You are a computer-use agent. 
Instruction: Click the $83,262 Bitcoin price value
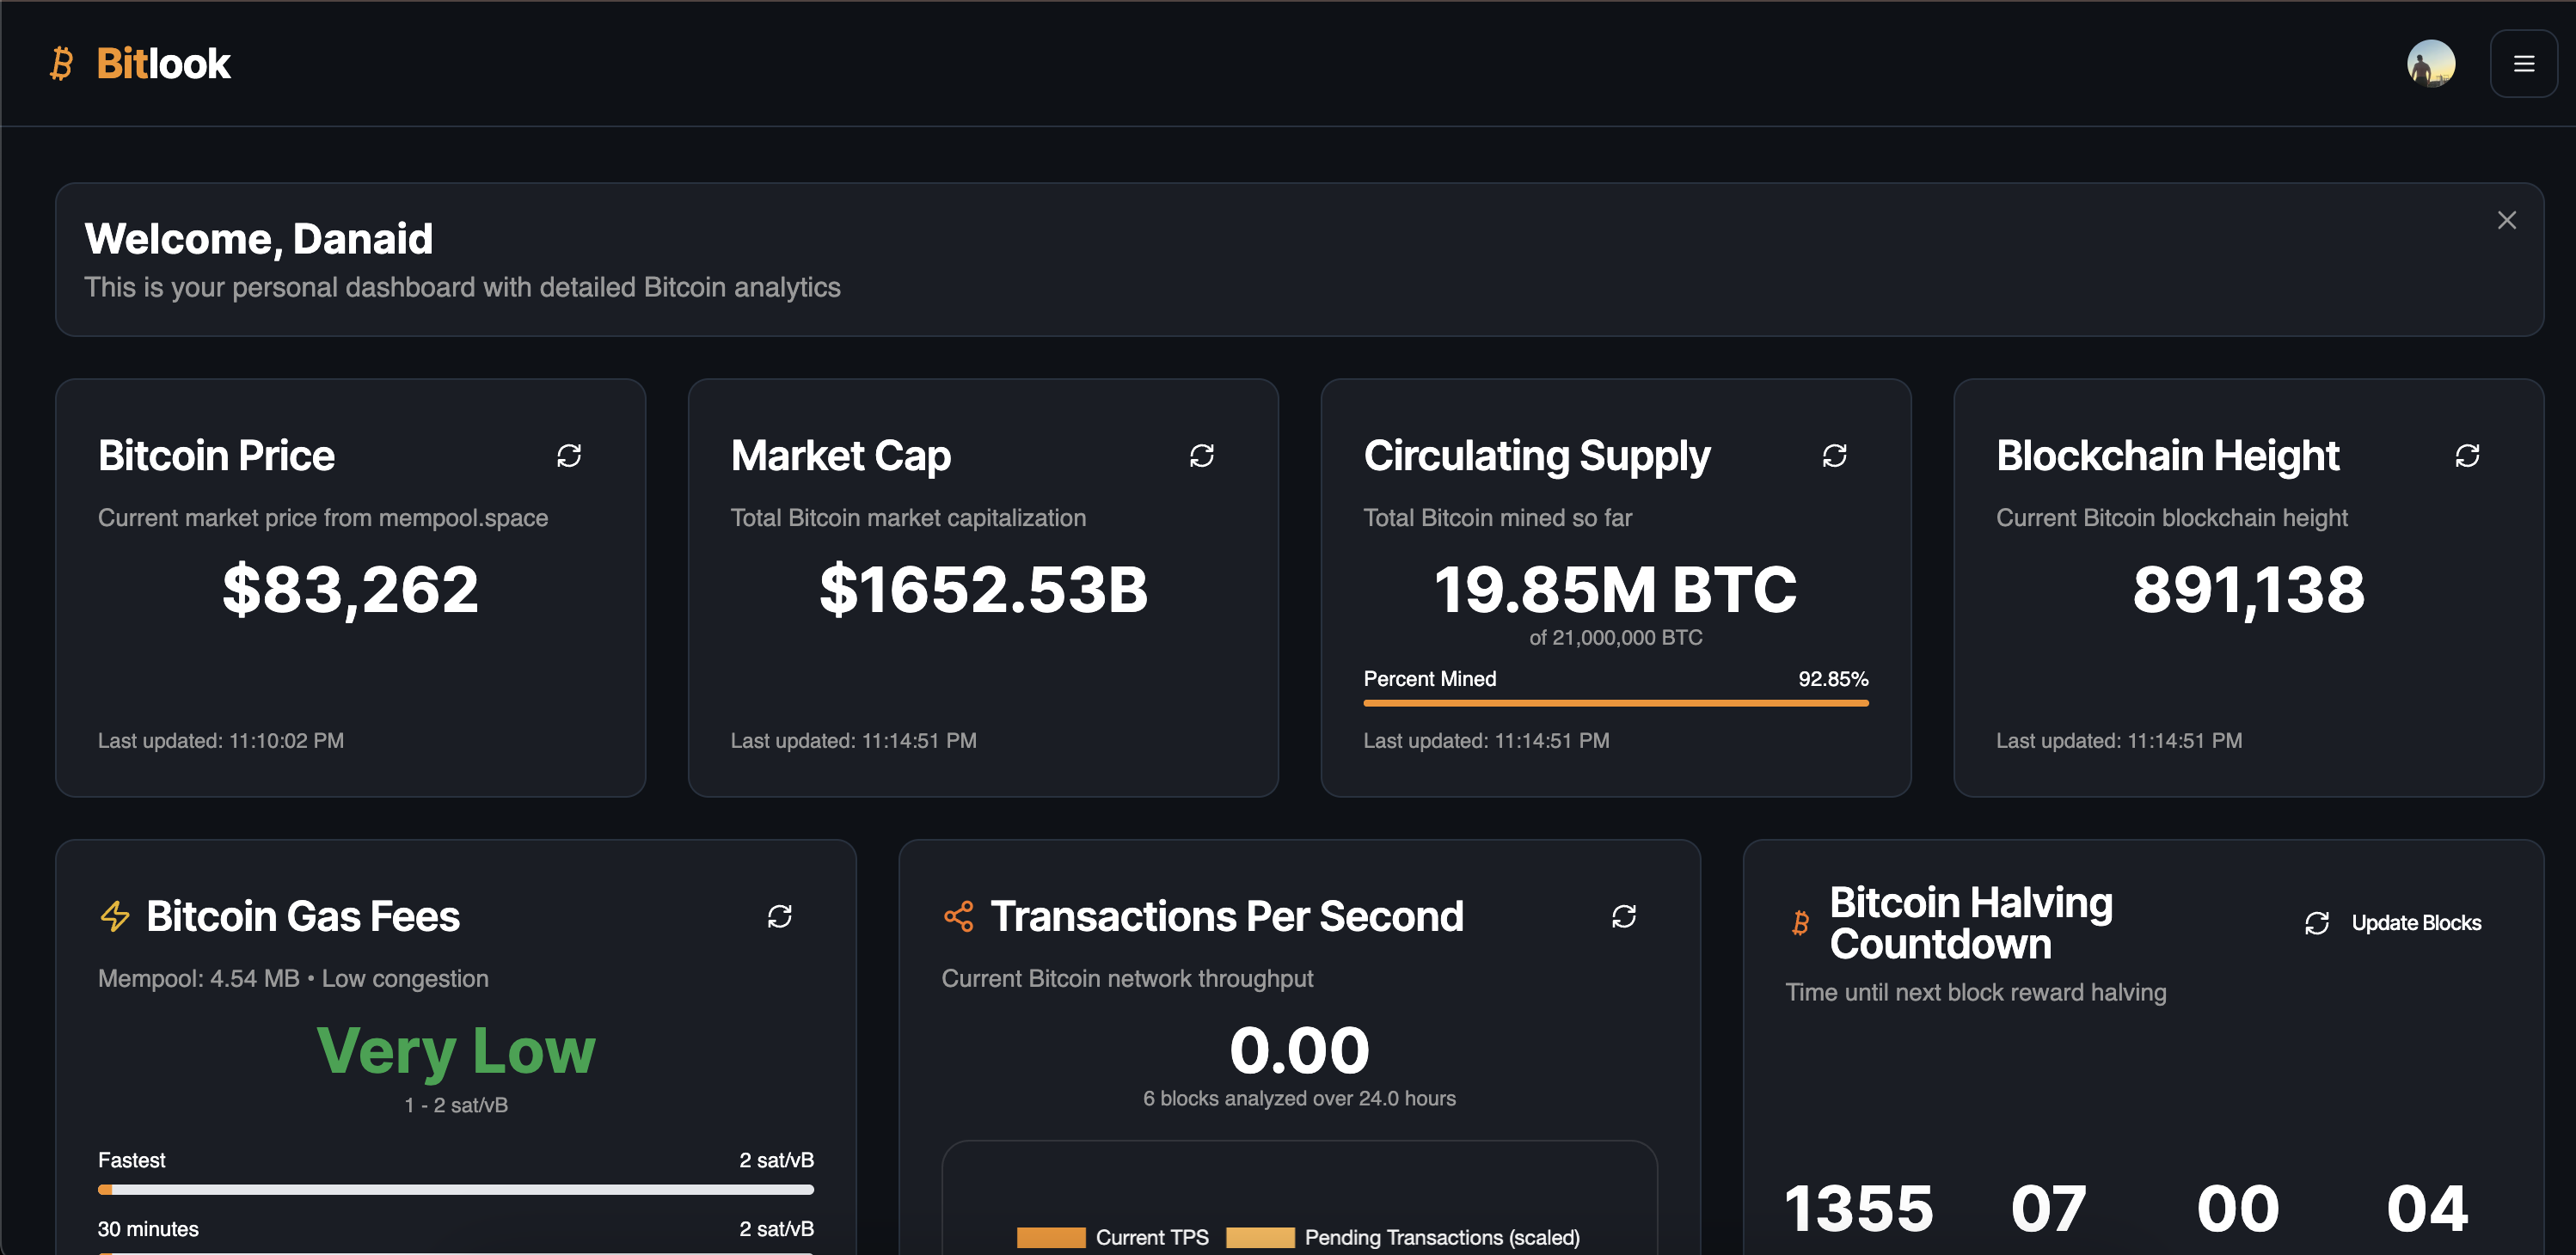pos(350,589)
